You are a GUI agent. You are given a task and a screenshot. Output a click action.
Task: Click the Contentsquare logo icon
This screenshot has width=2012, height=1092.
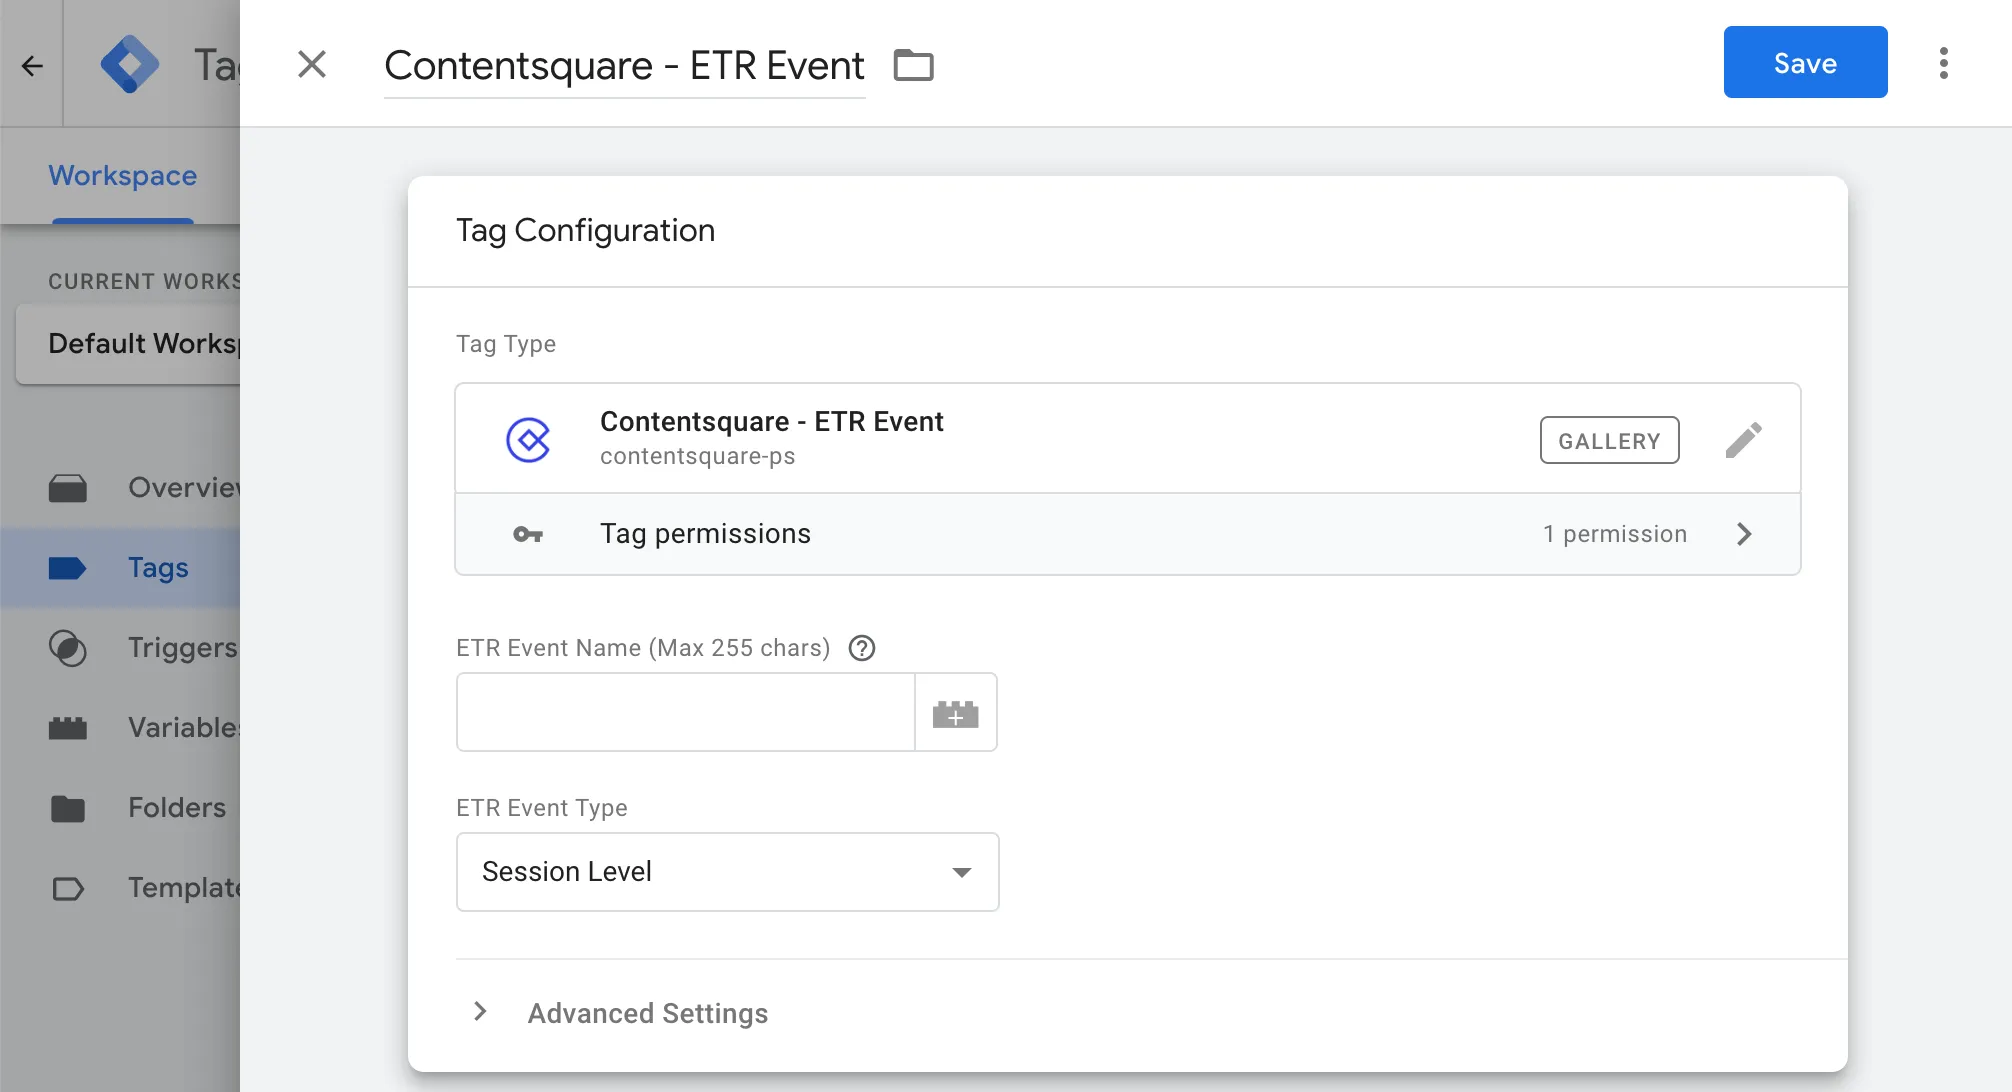[528, 440]
